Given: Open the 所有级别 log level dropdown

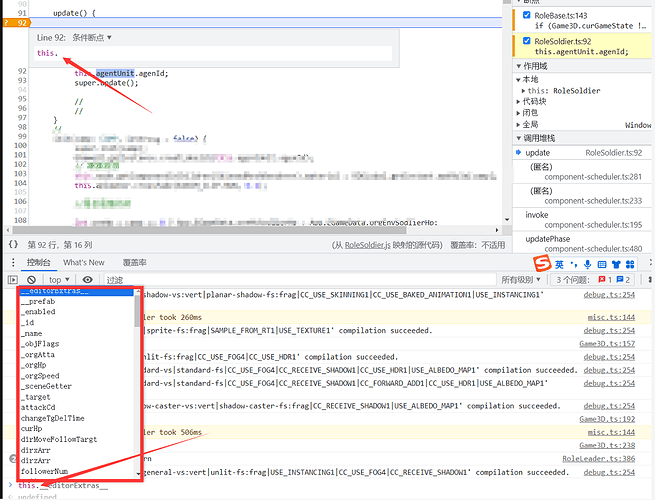Looking at the screenshot, I should (521, 279).
